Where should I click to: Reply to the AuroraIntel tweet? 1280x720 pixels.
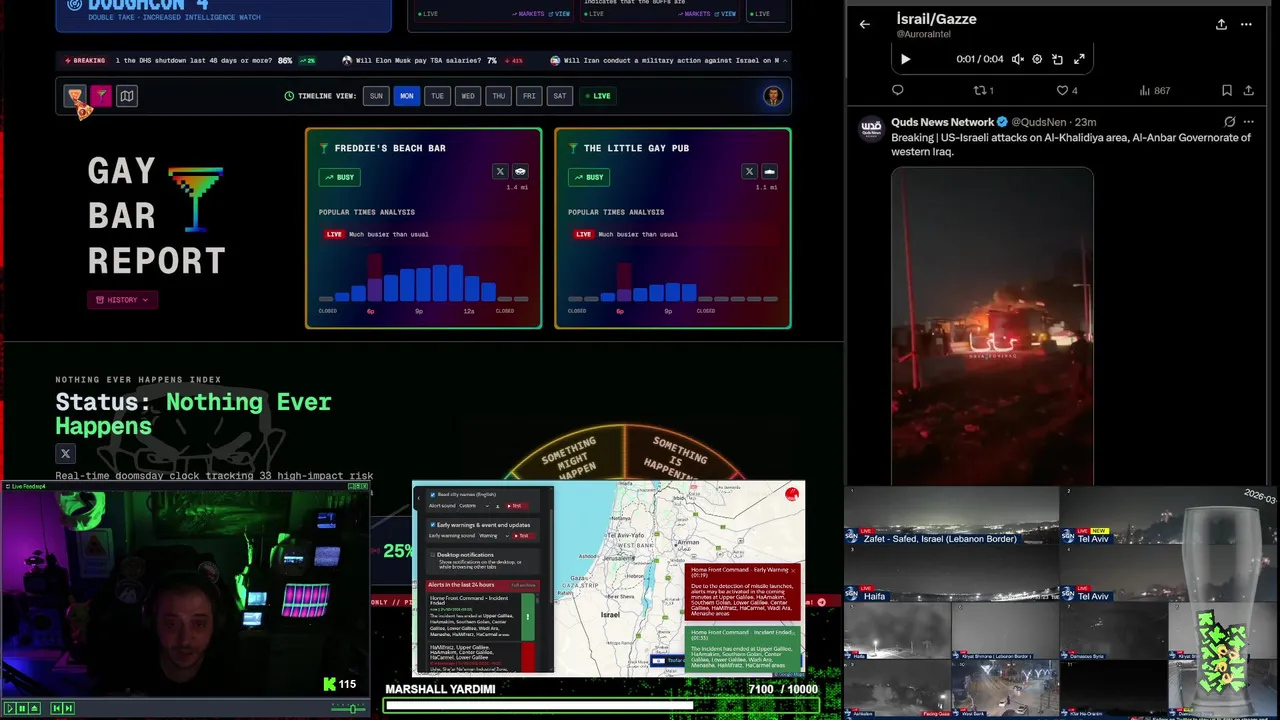tap(897, 90)
